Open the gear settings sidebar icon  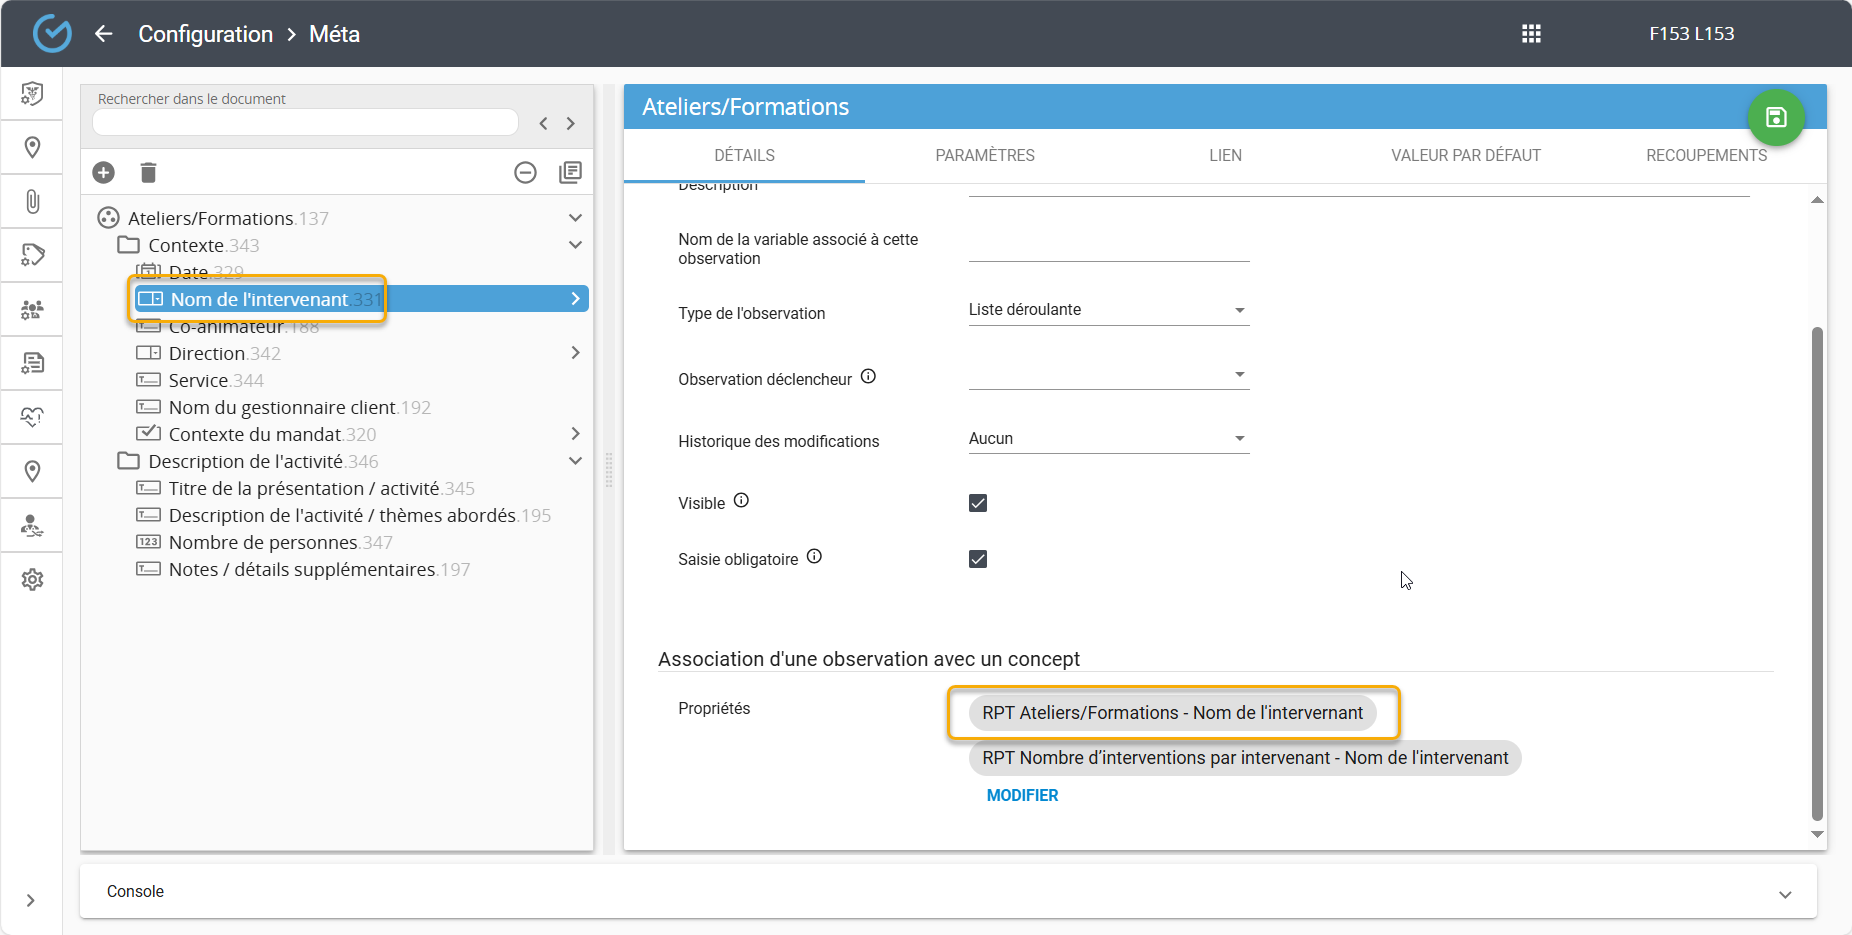click(32, 580)
